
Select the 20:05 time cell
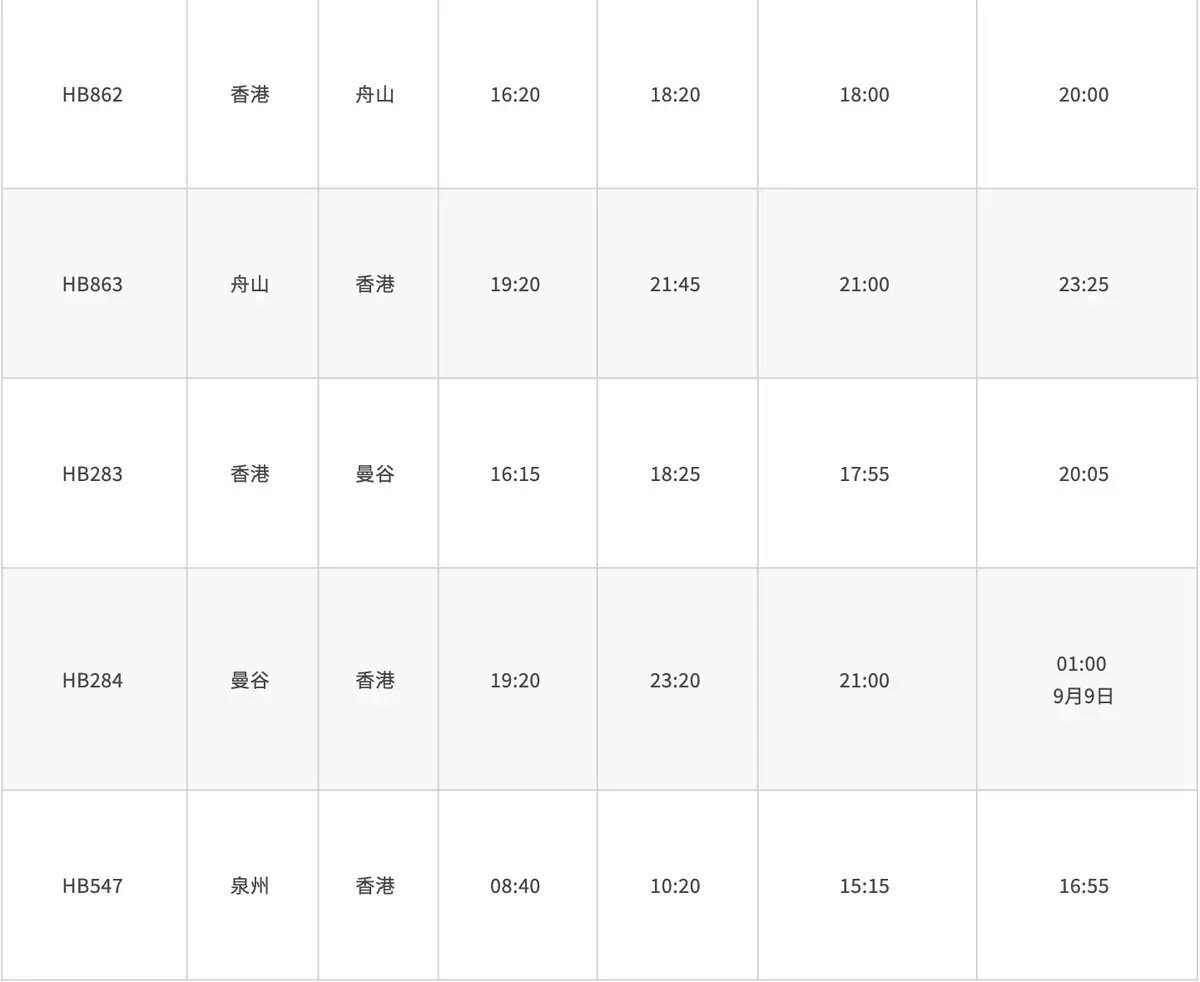pyautogui.click(x=1084, y=474)
